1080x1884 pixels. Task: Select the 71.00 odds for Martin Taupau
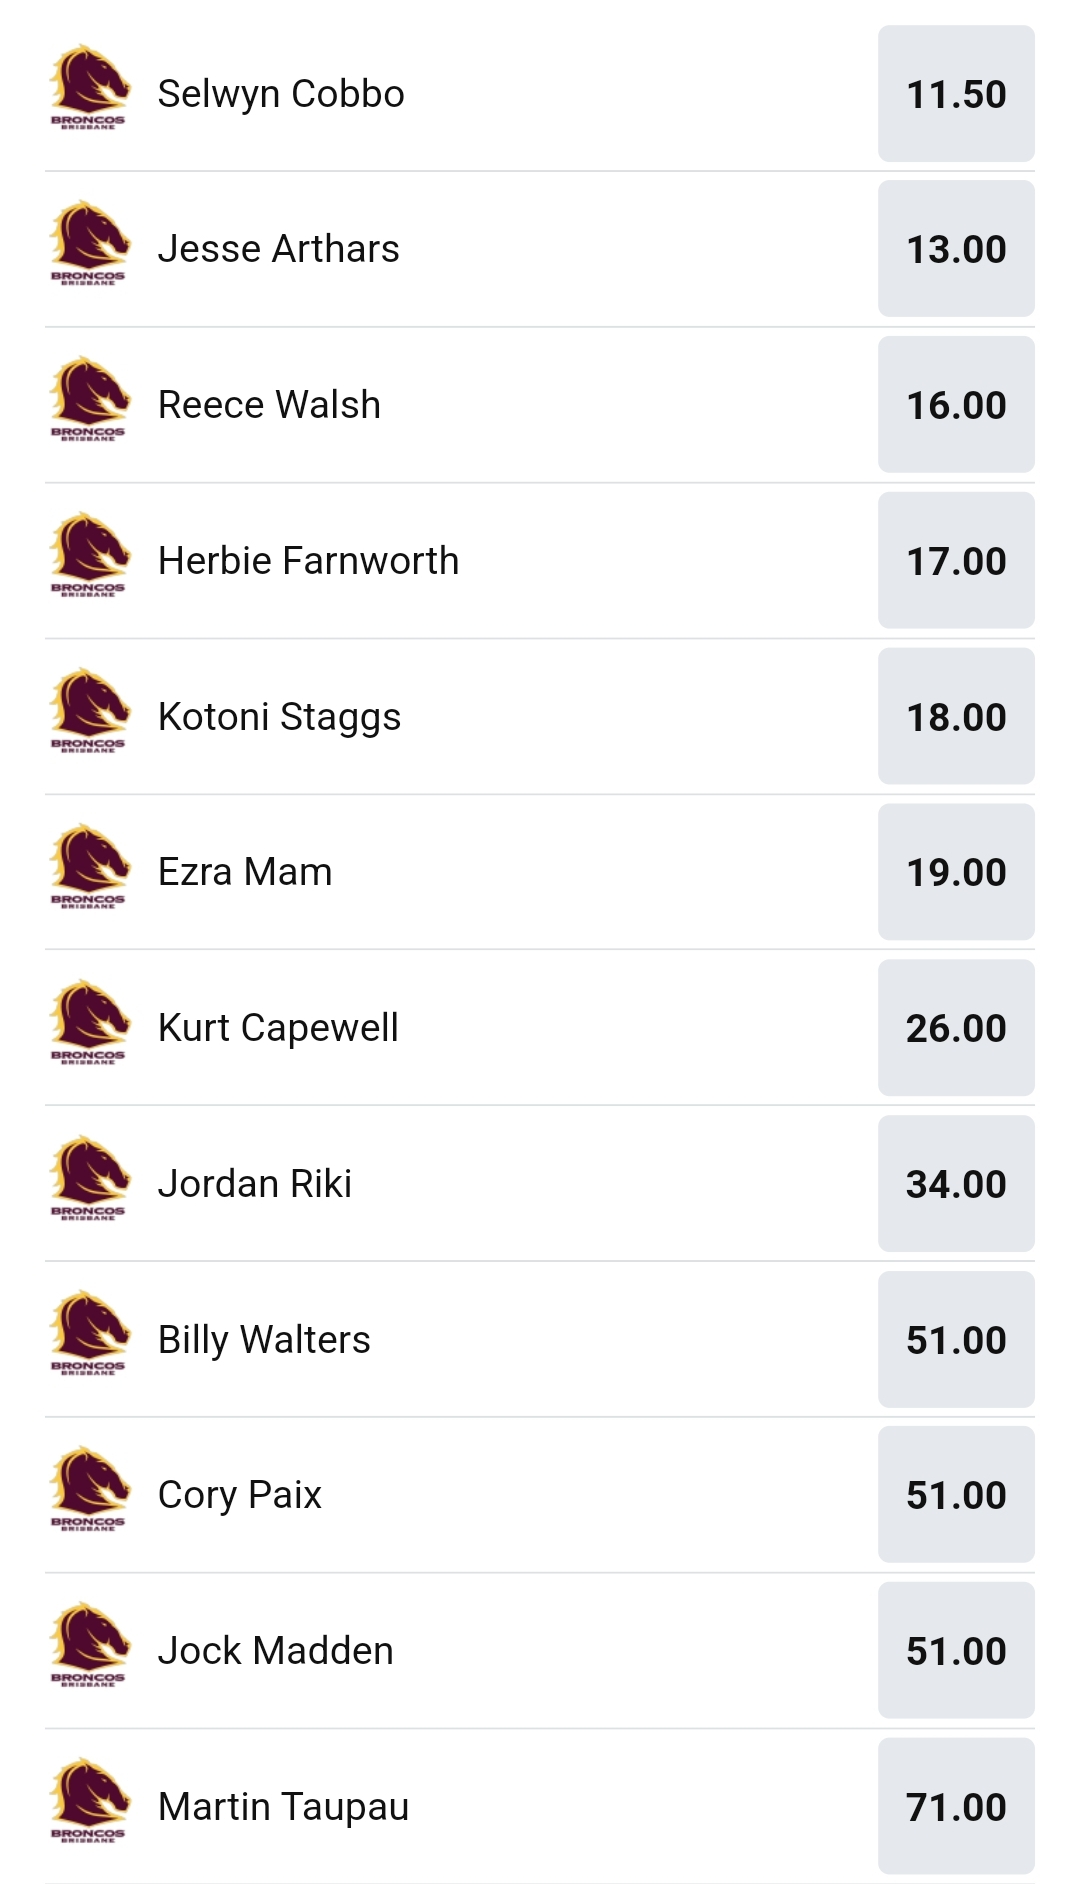956,1807
